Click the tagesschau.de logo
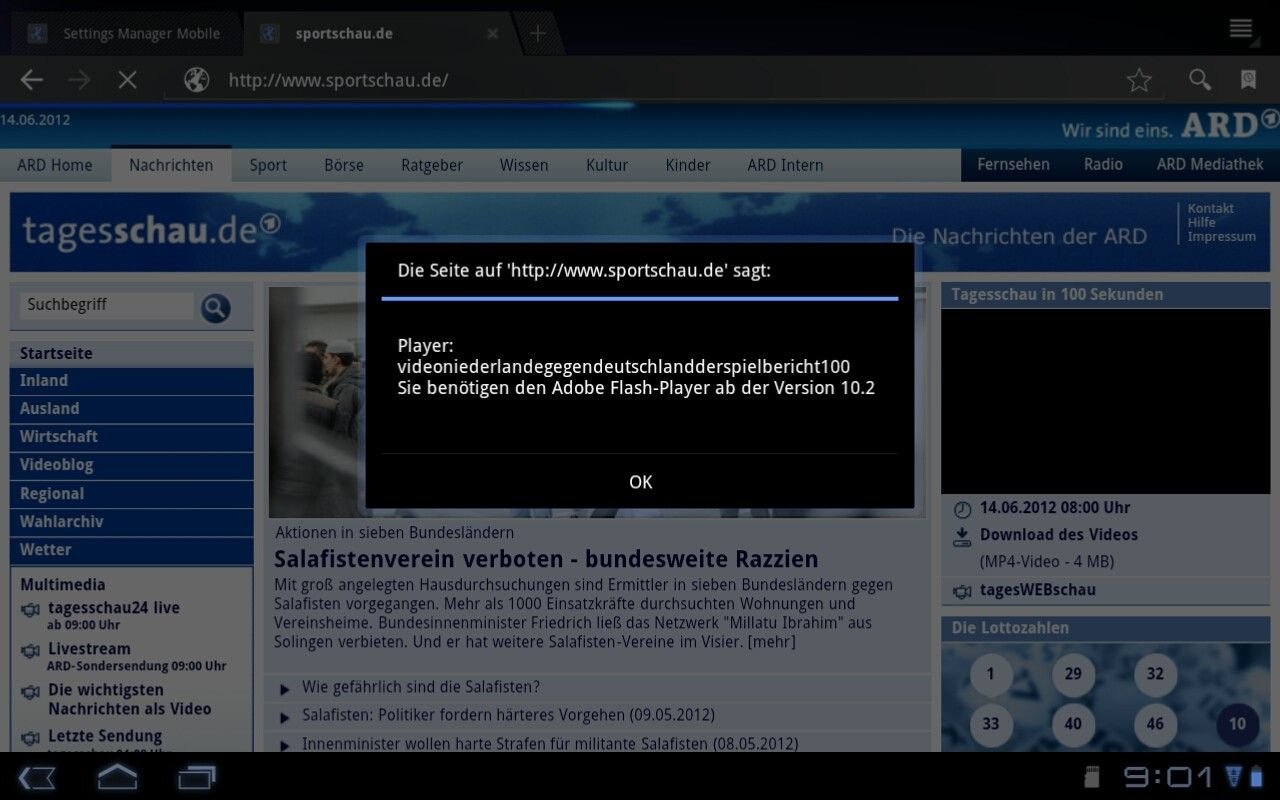Screen dimensions: 1280x800 151,231
